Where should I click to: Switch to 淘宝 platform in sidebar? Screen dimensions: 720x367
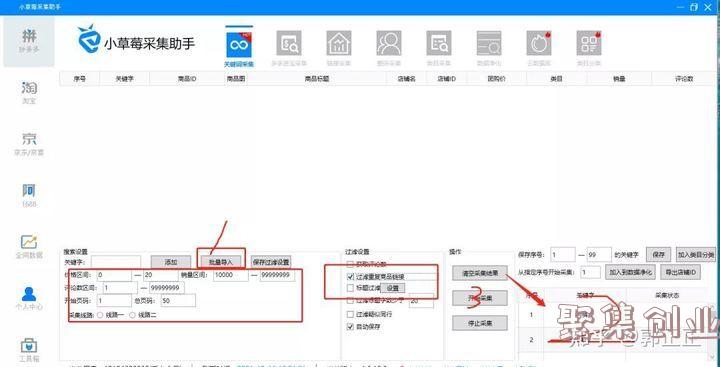pos(29,92)
